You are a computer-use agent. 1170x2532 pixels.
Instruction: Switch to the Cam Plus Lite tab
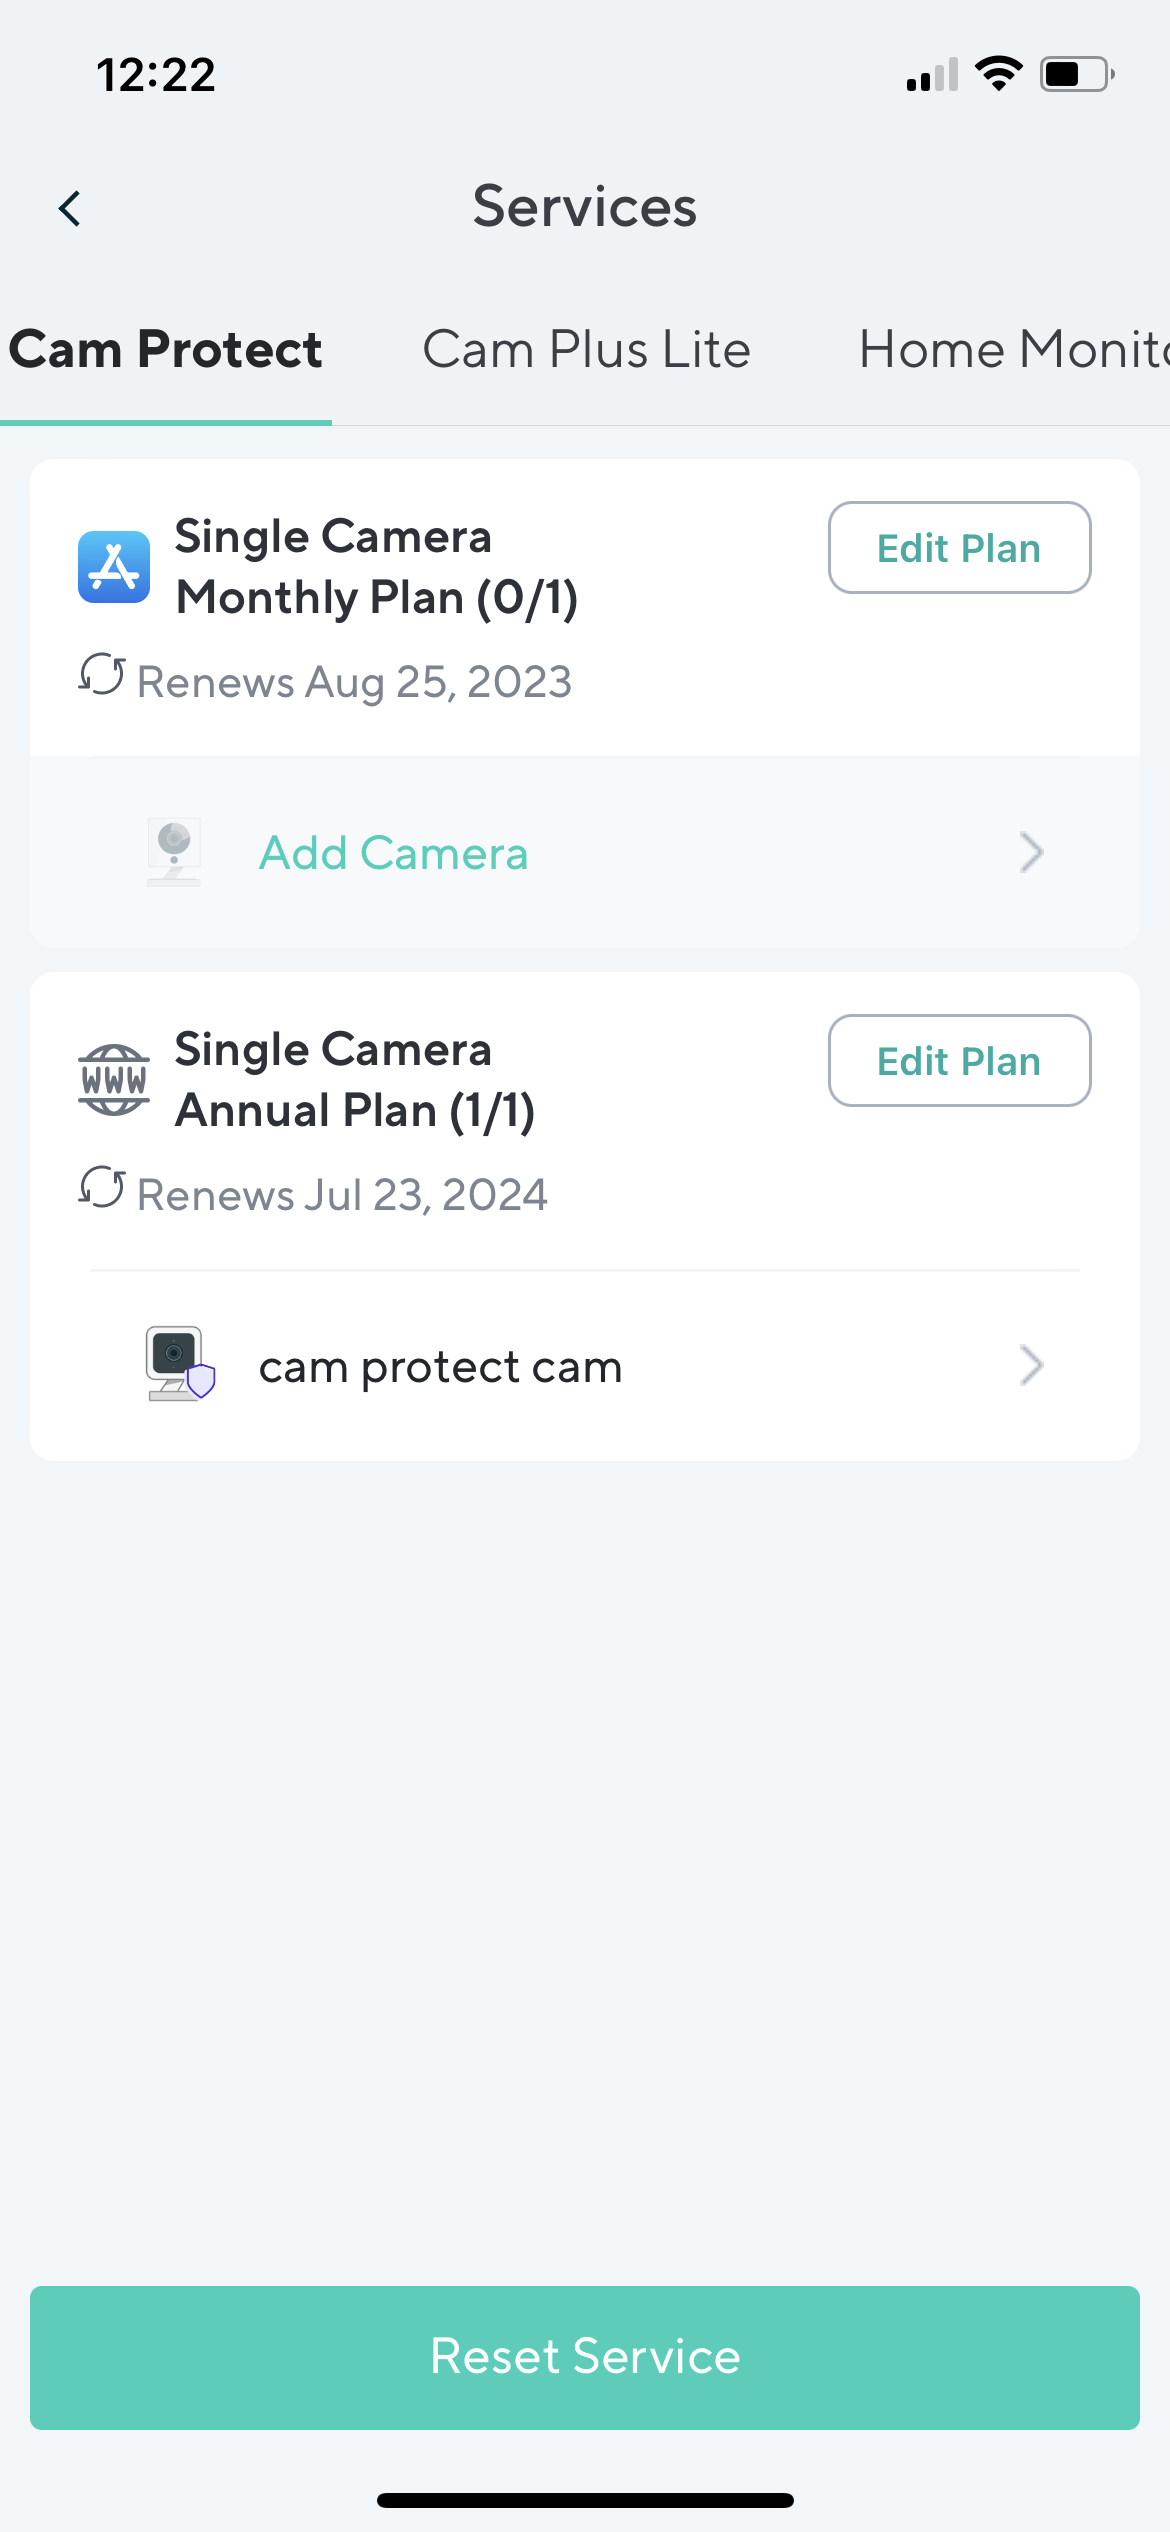[x=586, y=350]
